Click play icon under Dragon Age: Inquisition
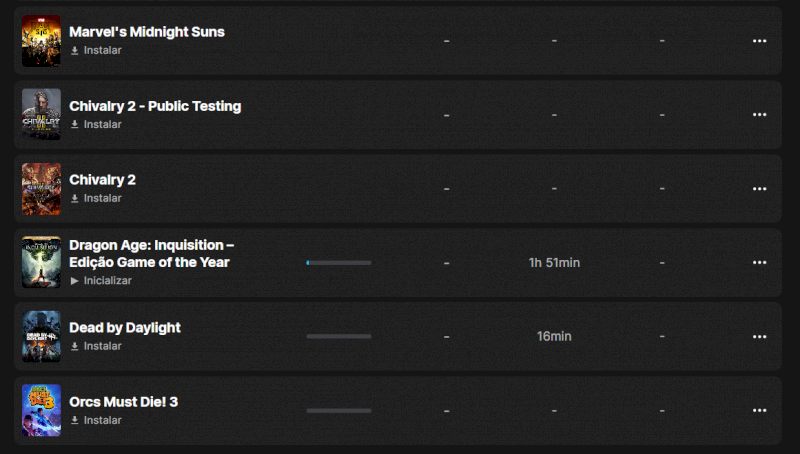The width and height of the screenshot is (800, 454). [75, 281]
